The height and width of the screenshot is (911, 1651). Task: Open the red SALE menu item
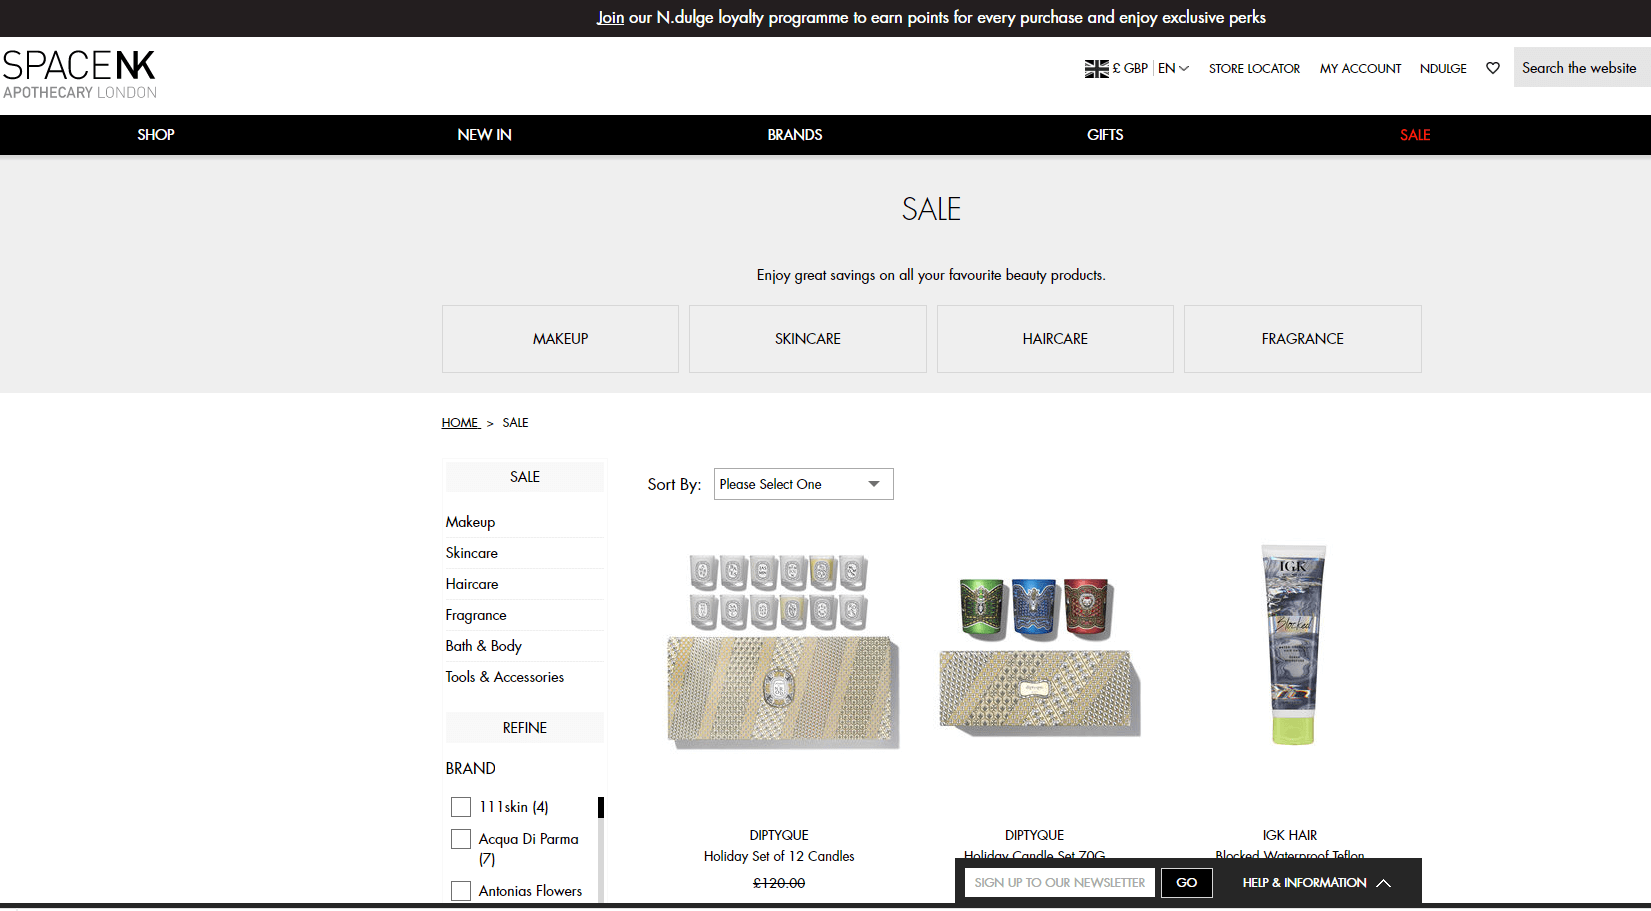[1415, 135]
